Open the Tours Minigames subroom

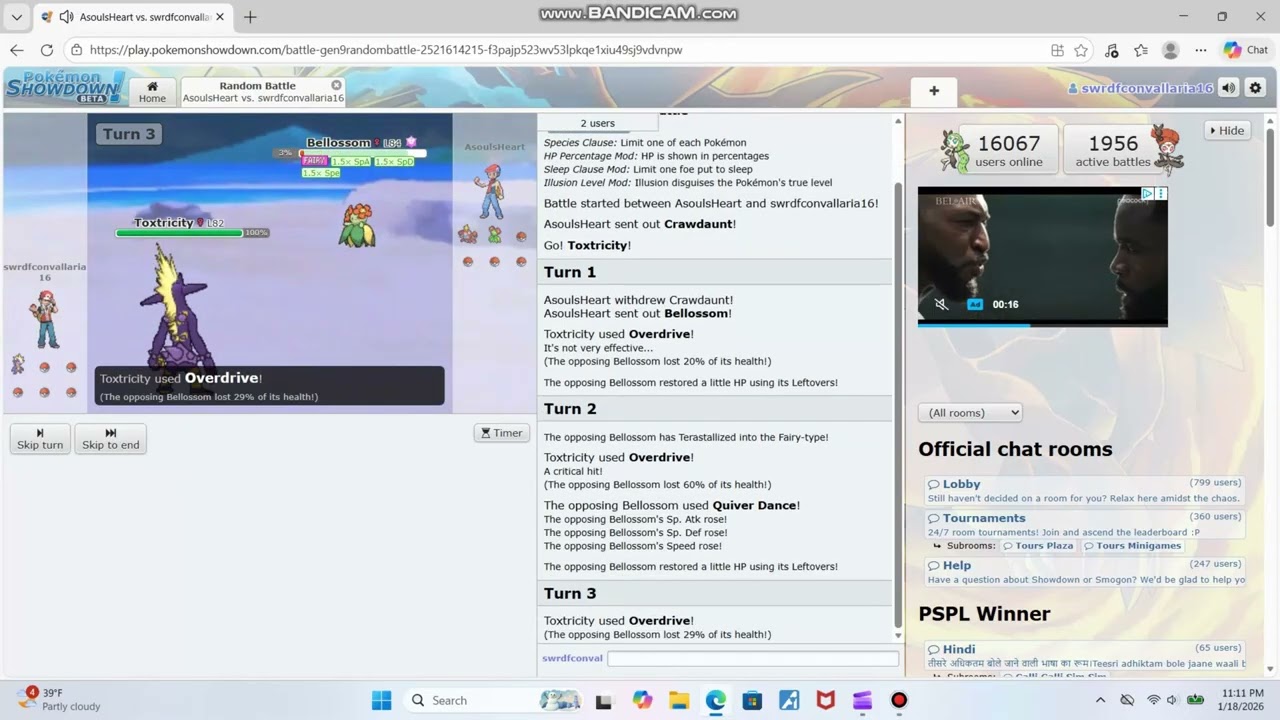click(x=1132, y=546)
